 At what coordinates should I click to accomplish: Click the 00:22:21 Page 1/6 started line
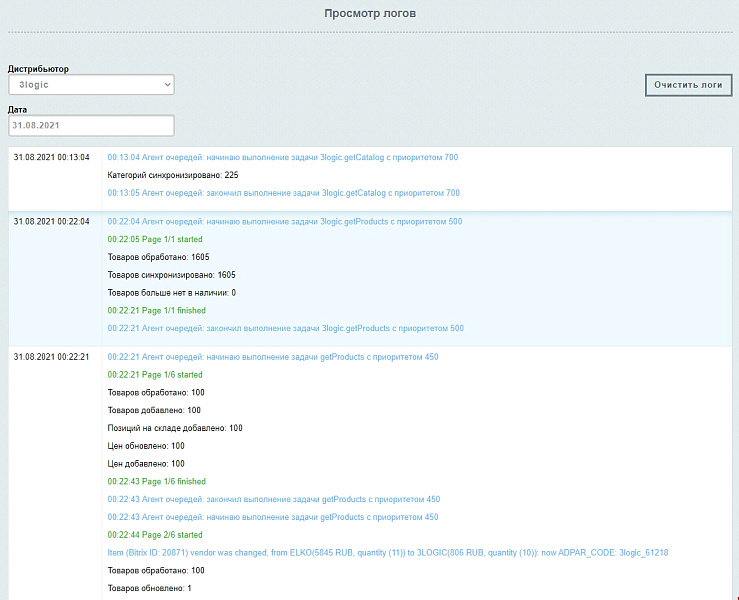point(155,375)
